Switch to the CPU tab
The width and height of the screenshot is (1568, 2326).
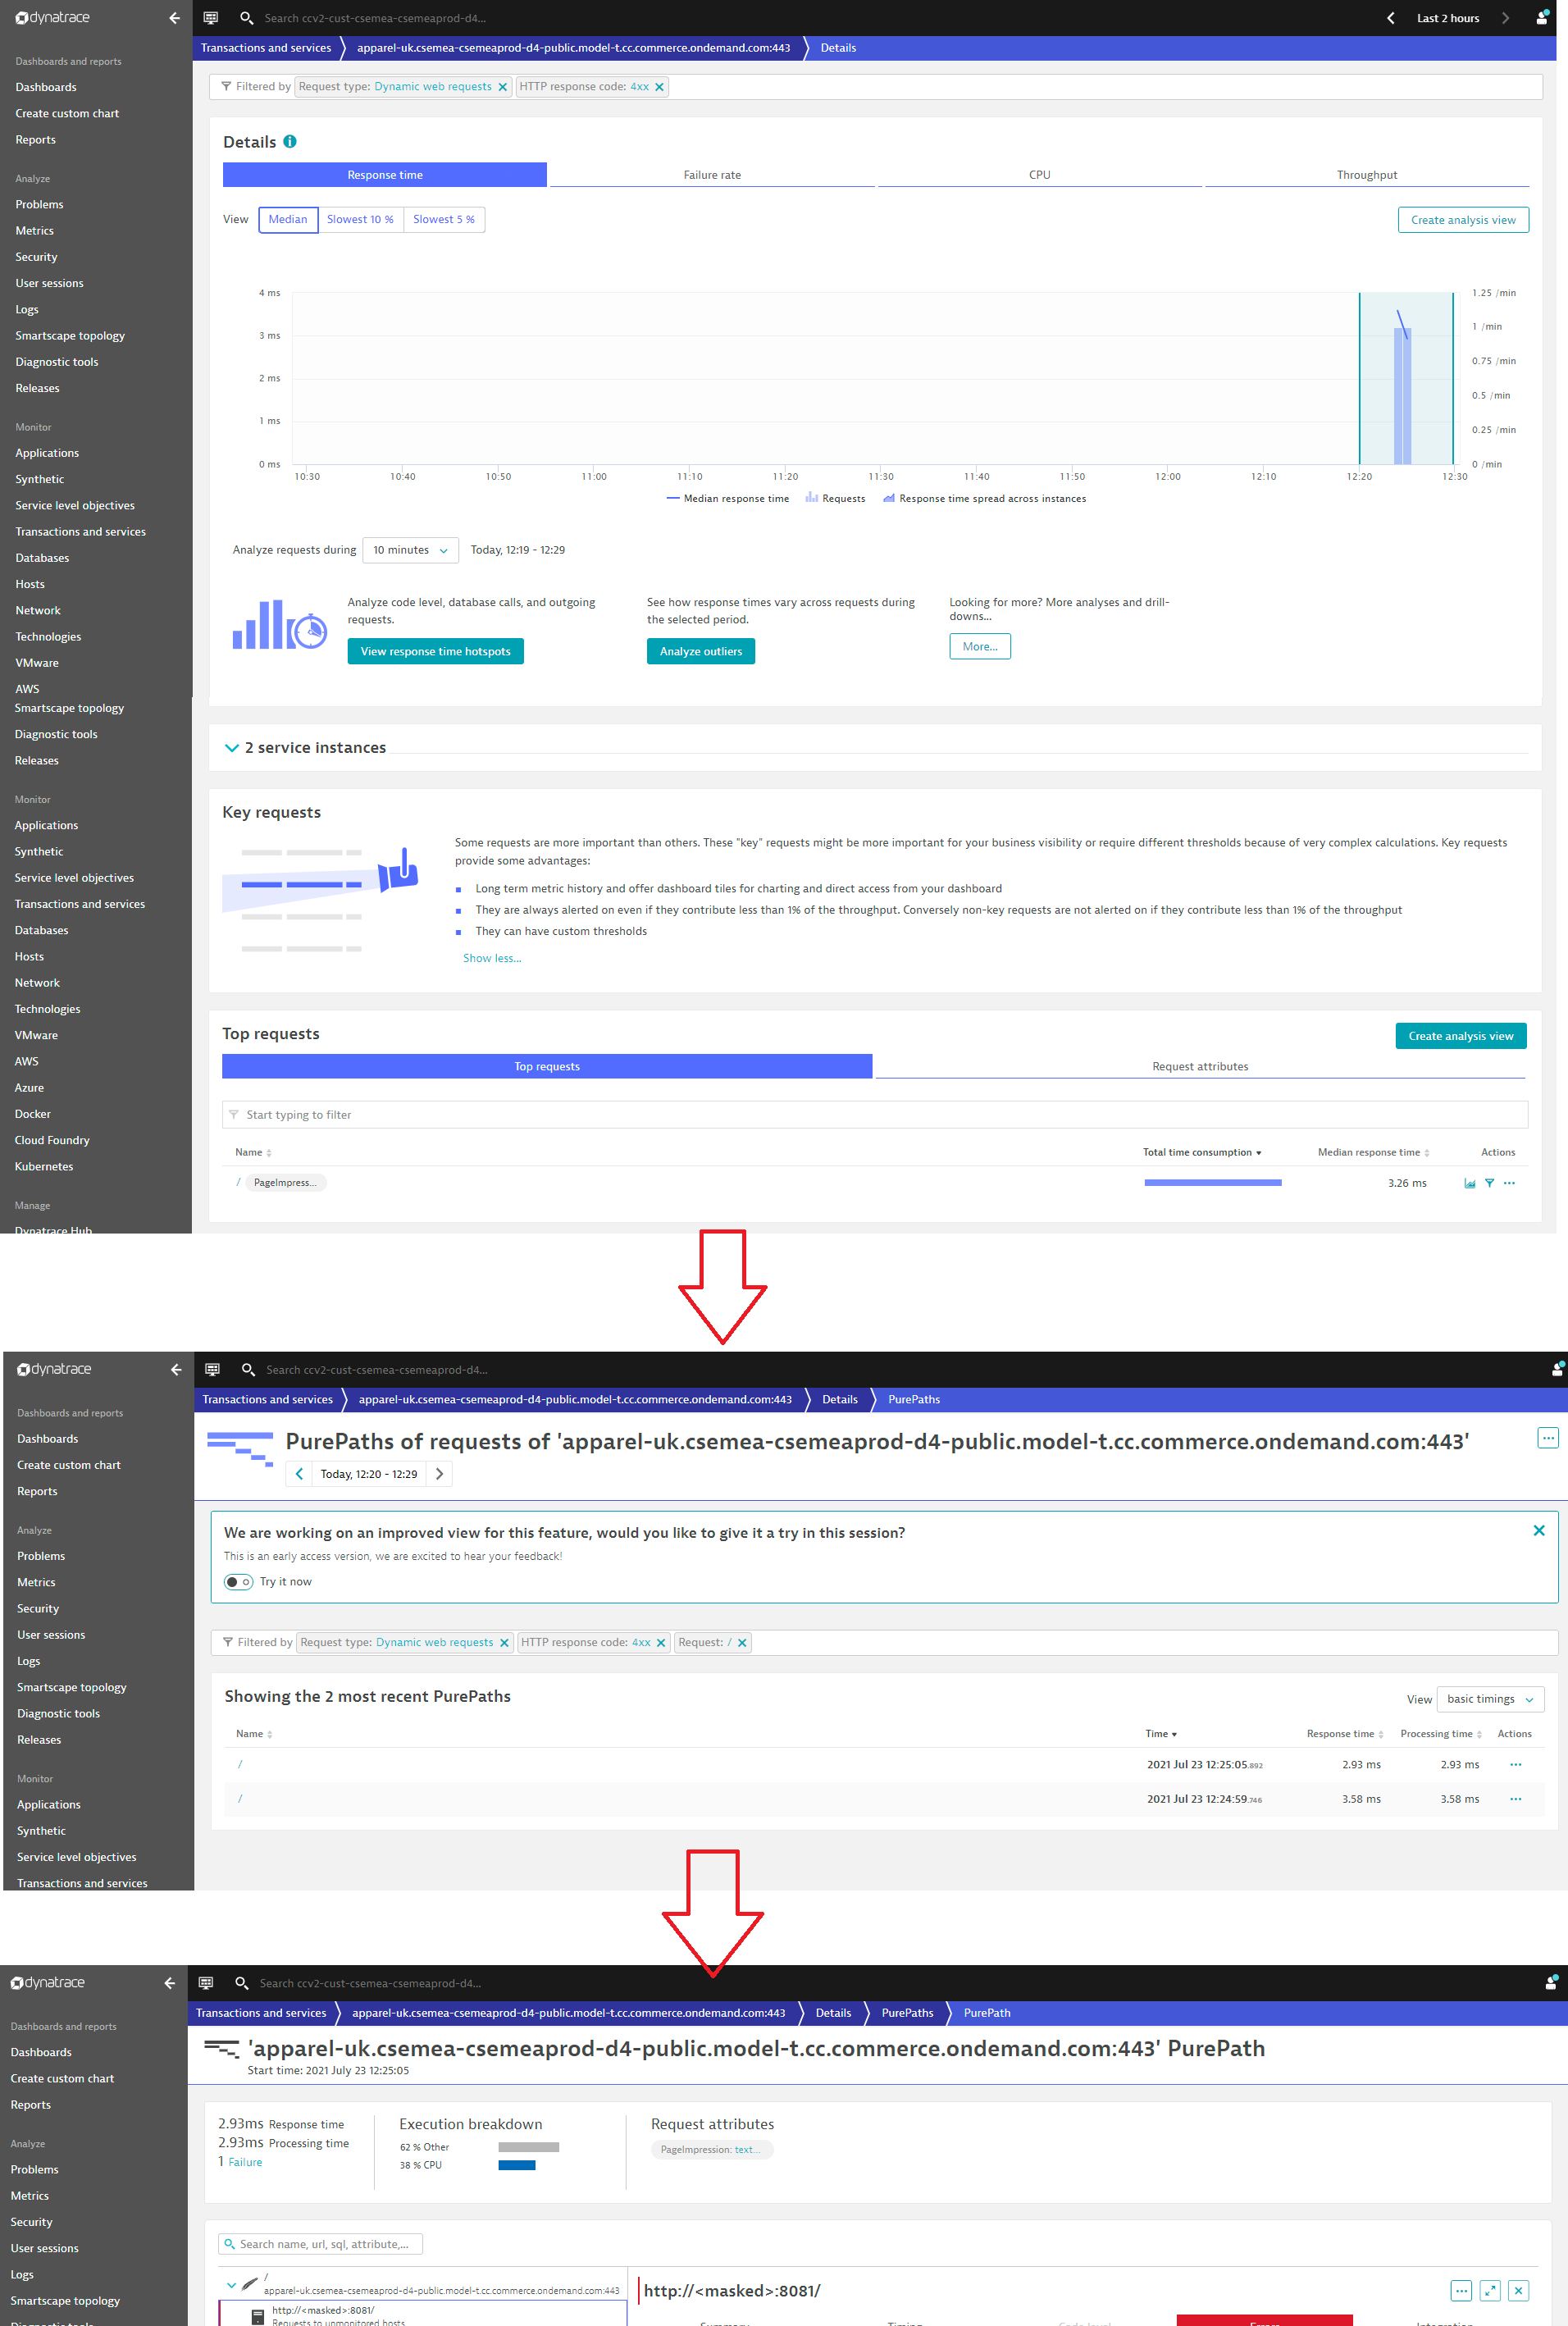[x=1039, y=175]
